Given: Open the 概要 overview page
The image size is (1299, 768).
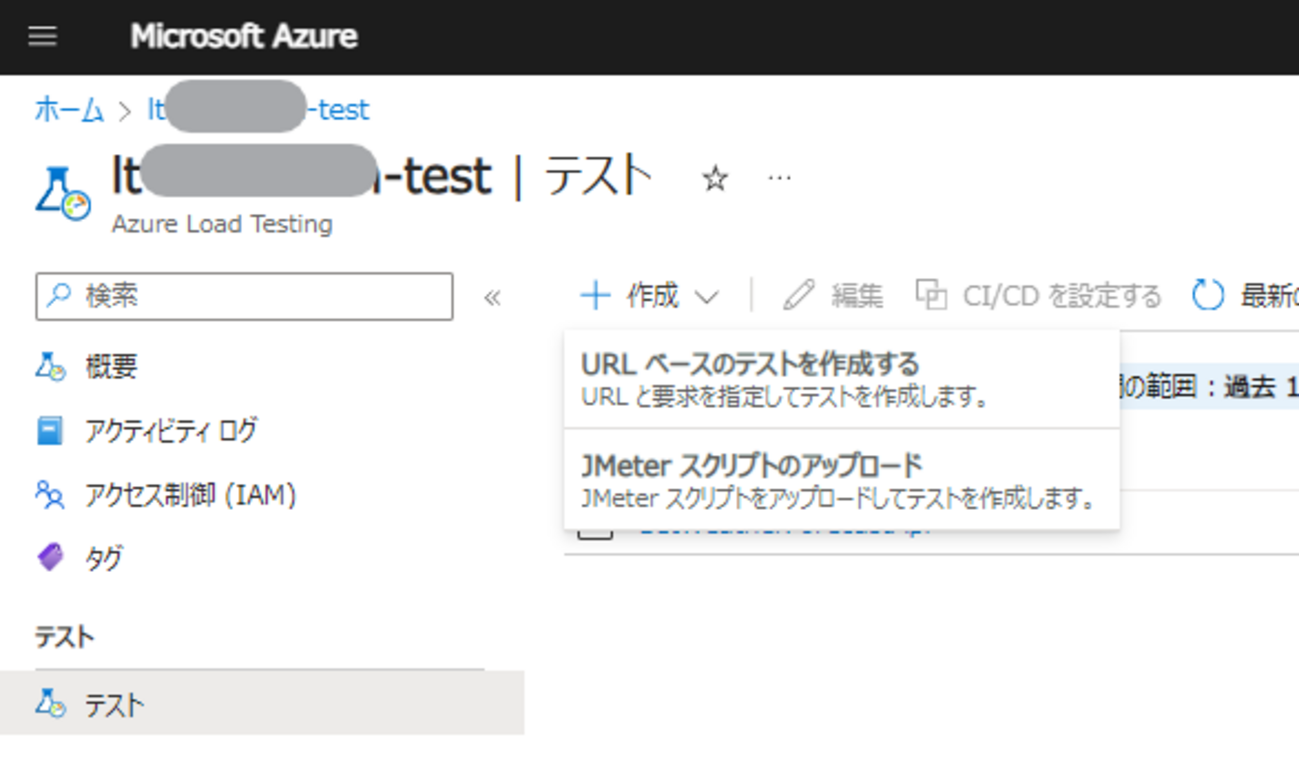Looking at the screenshot, I should pos(86,366).
